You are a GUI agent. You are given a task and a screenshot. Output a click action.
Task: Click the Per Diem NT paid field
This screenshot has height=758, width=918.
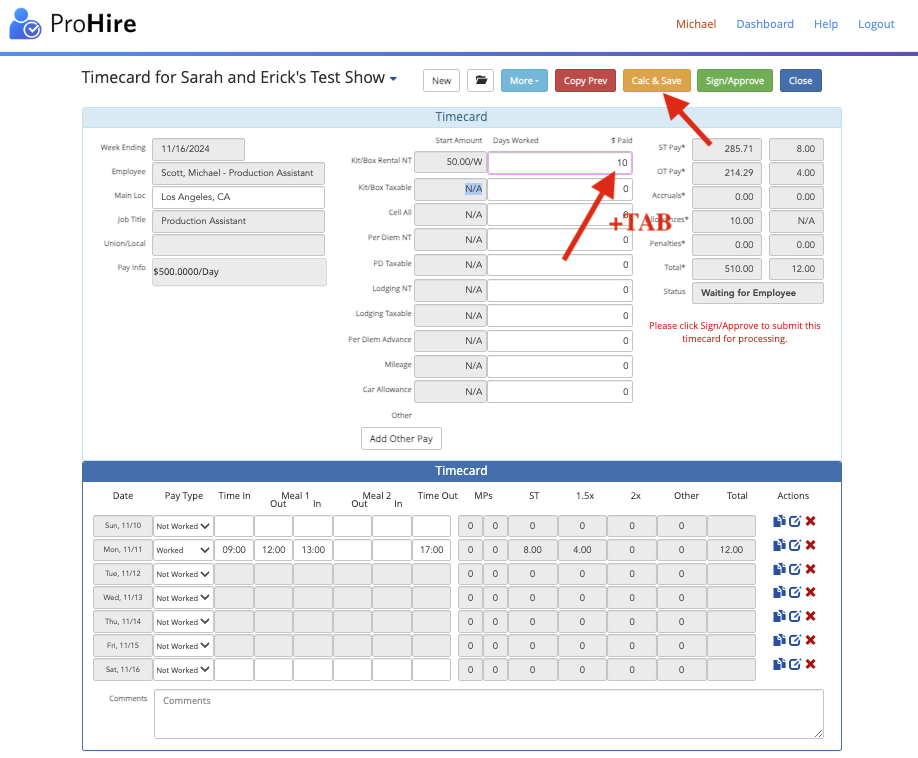(560, 240)
